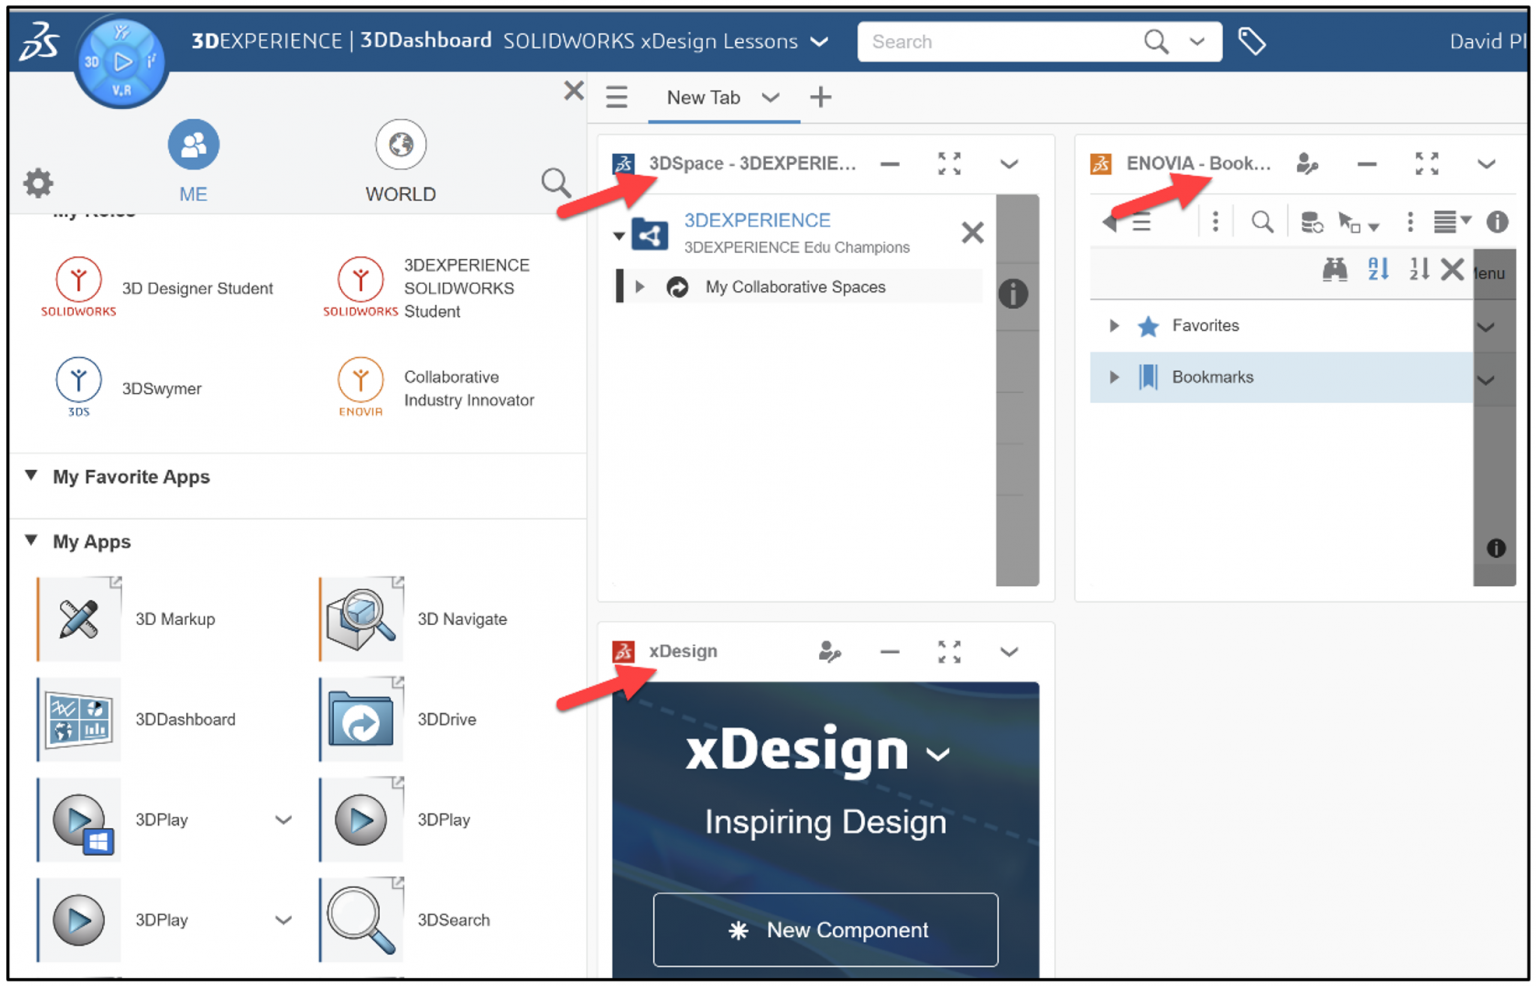Viewport: 1536px width, 986px height.
Task: Sort bookmarks alphabetically with the AZ icon
Action: 1377,269
